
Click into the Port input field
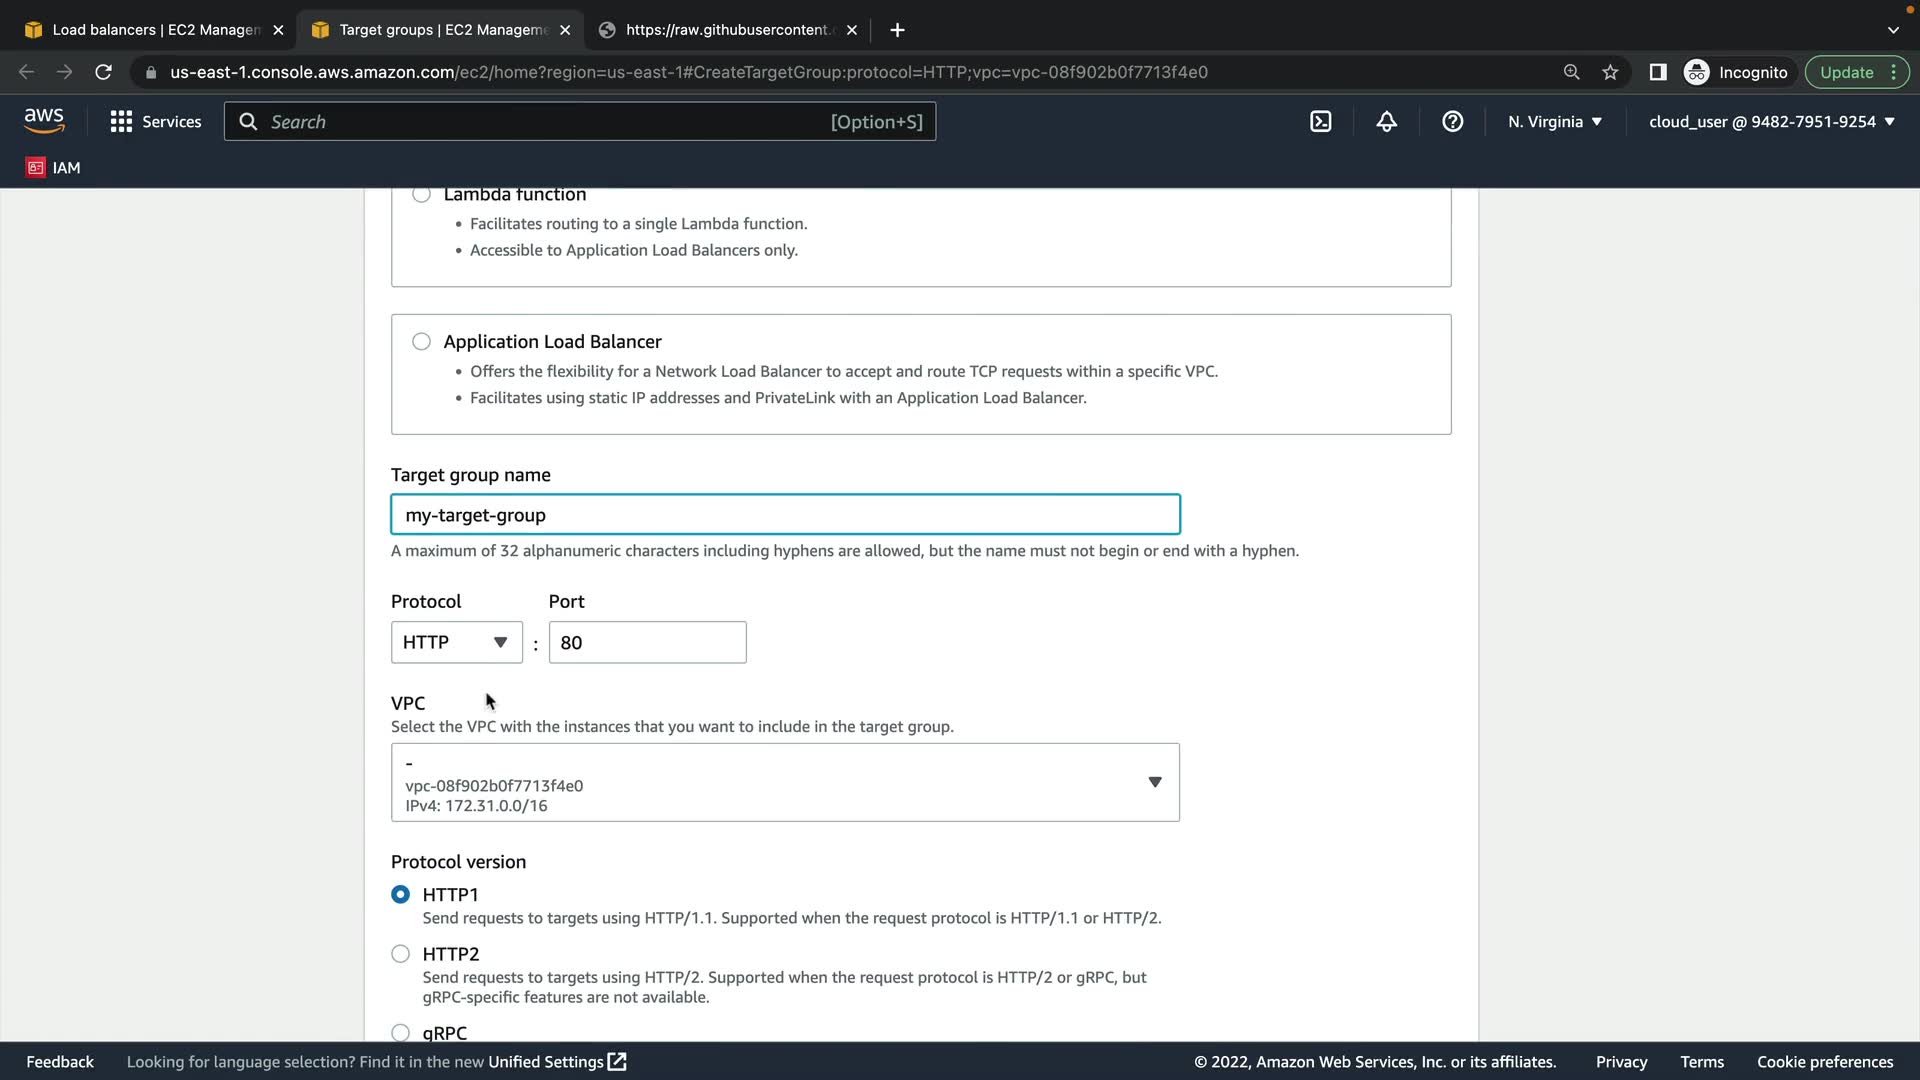pyautogui.click(x=647, y=642)
